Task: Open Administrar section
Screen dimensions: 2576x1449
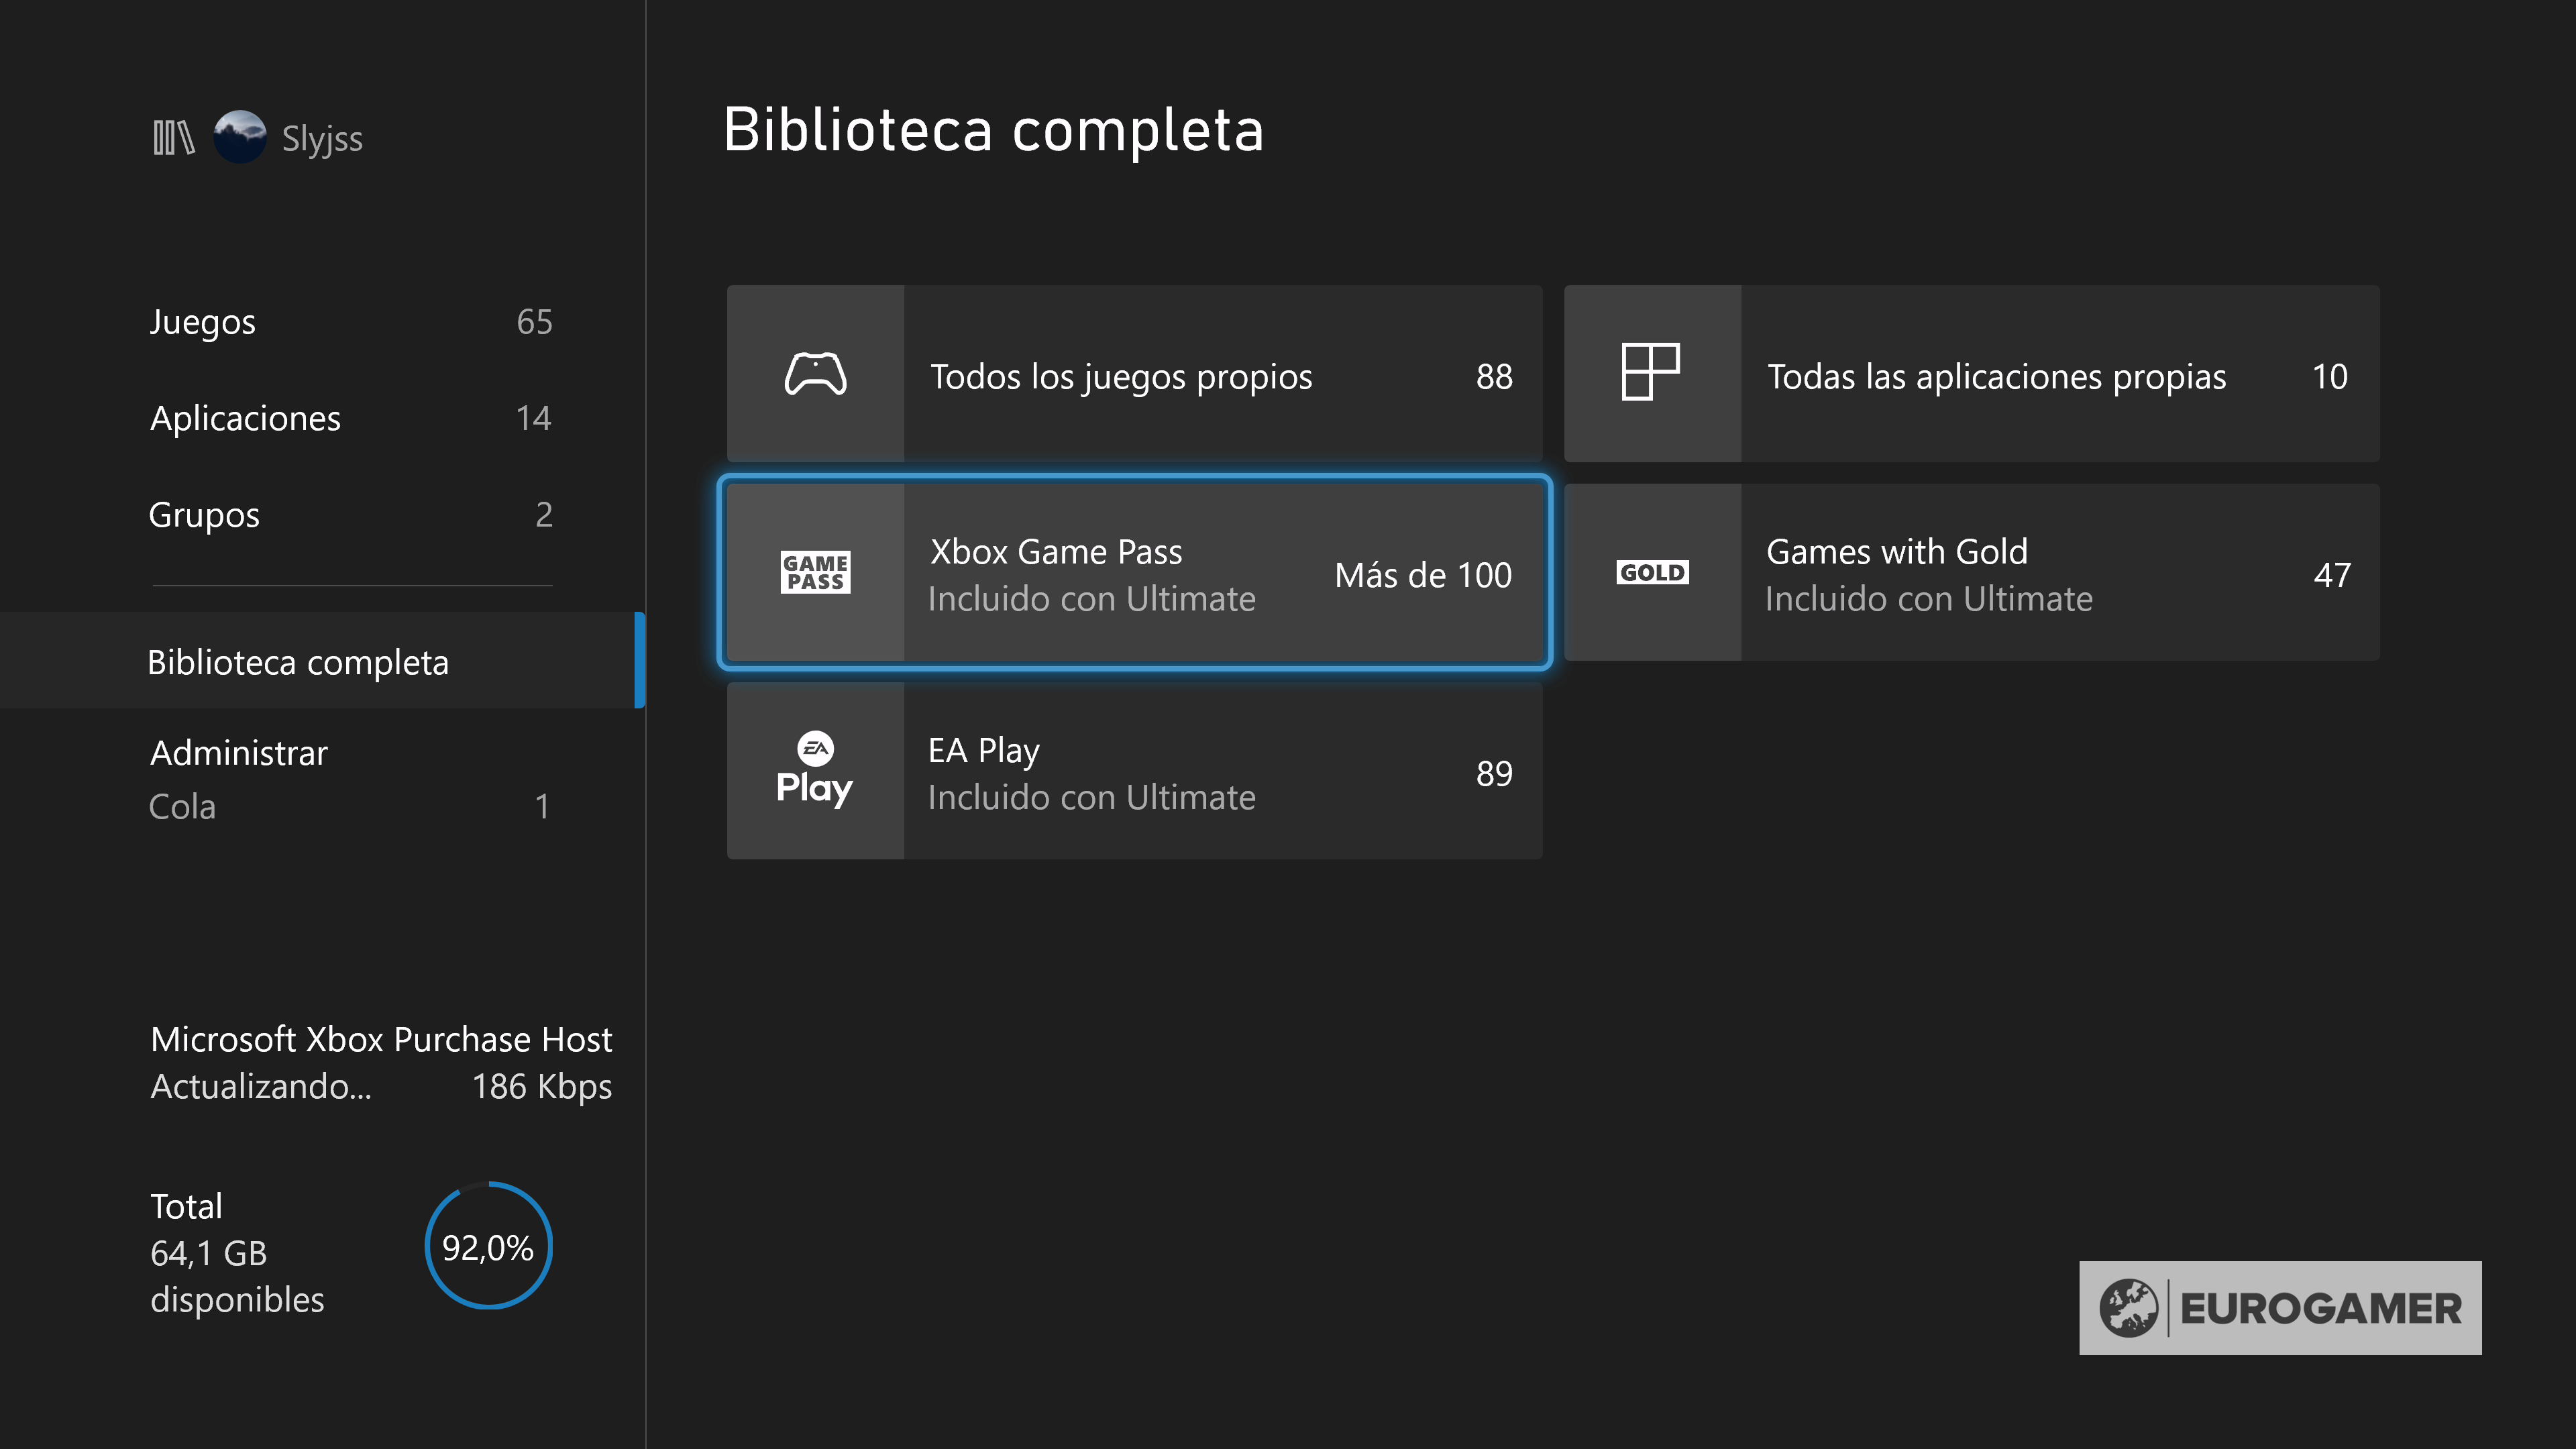Action: pyautogui.click(x=239, y=753)
